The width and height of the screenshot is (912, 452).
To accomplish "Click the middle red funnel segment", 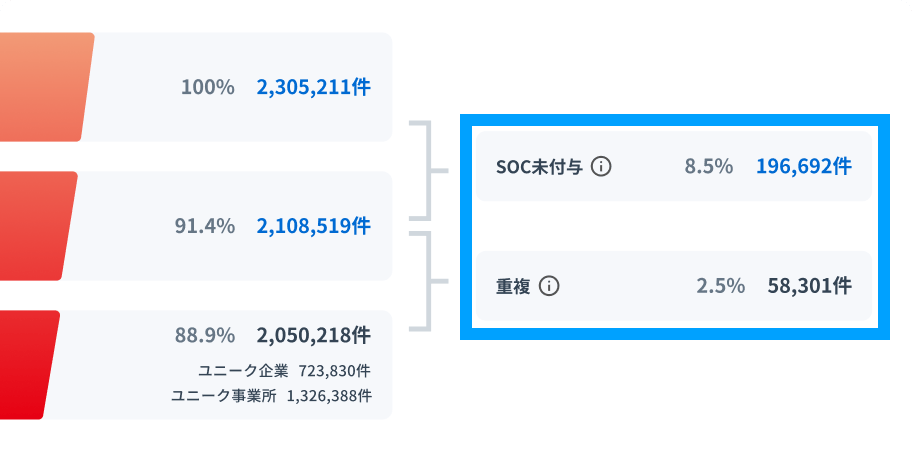I will [x=36, y=226].
